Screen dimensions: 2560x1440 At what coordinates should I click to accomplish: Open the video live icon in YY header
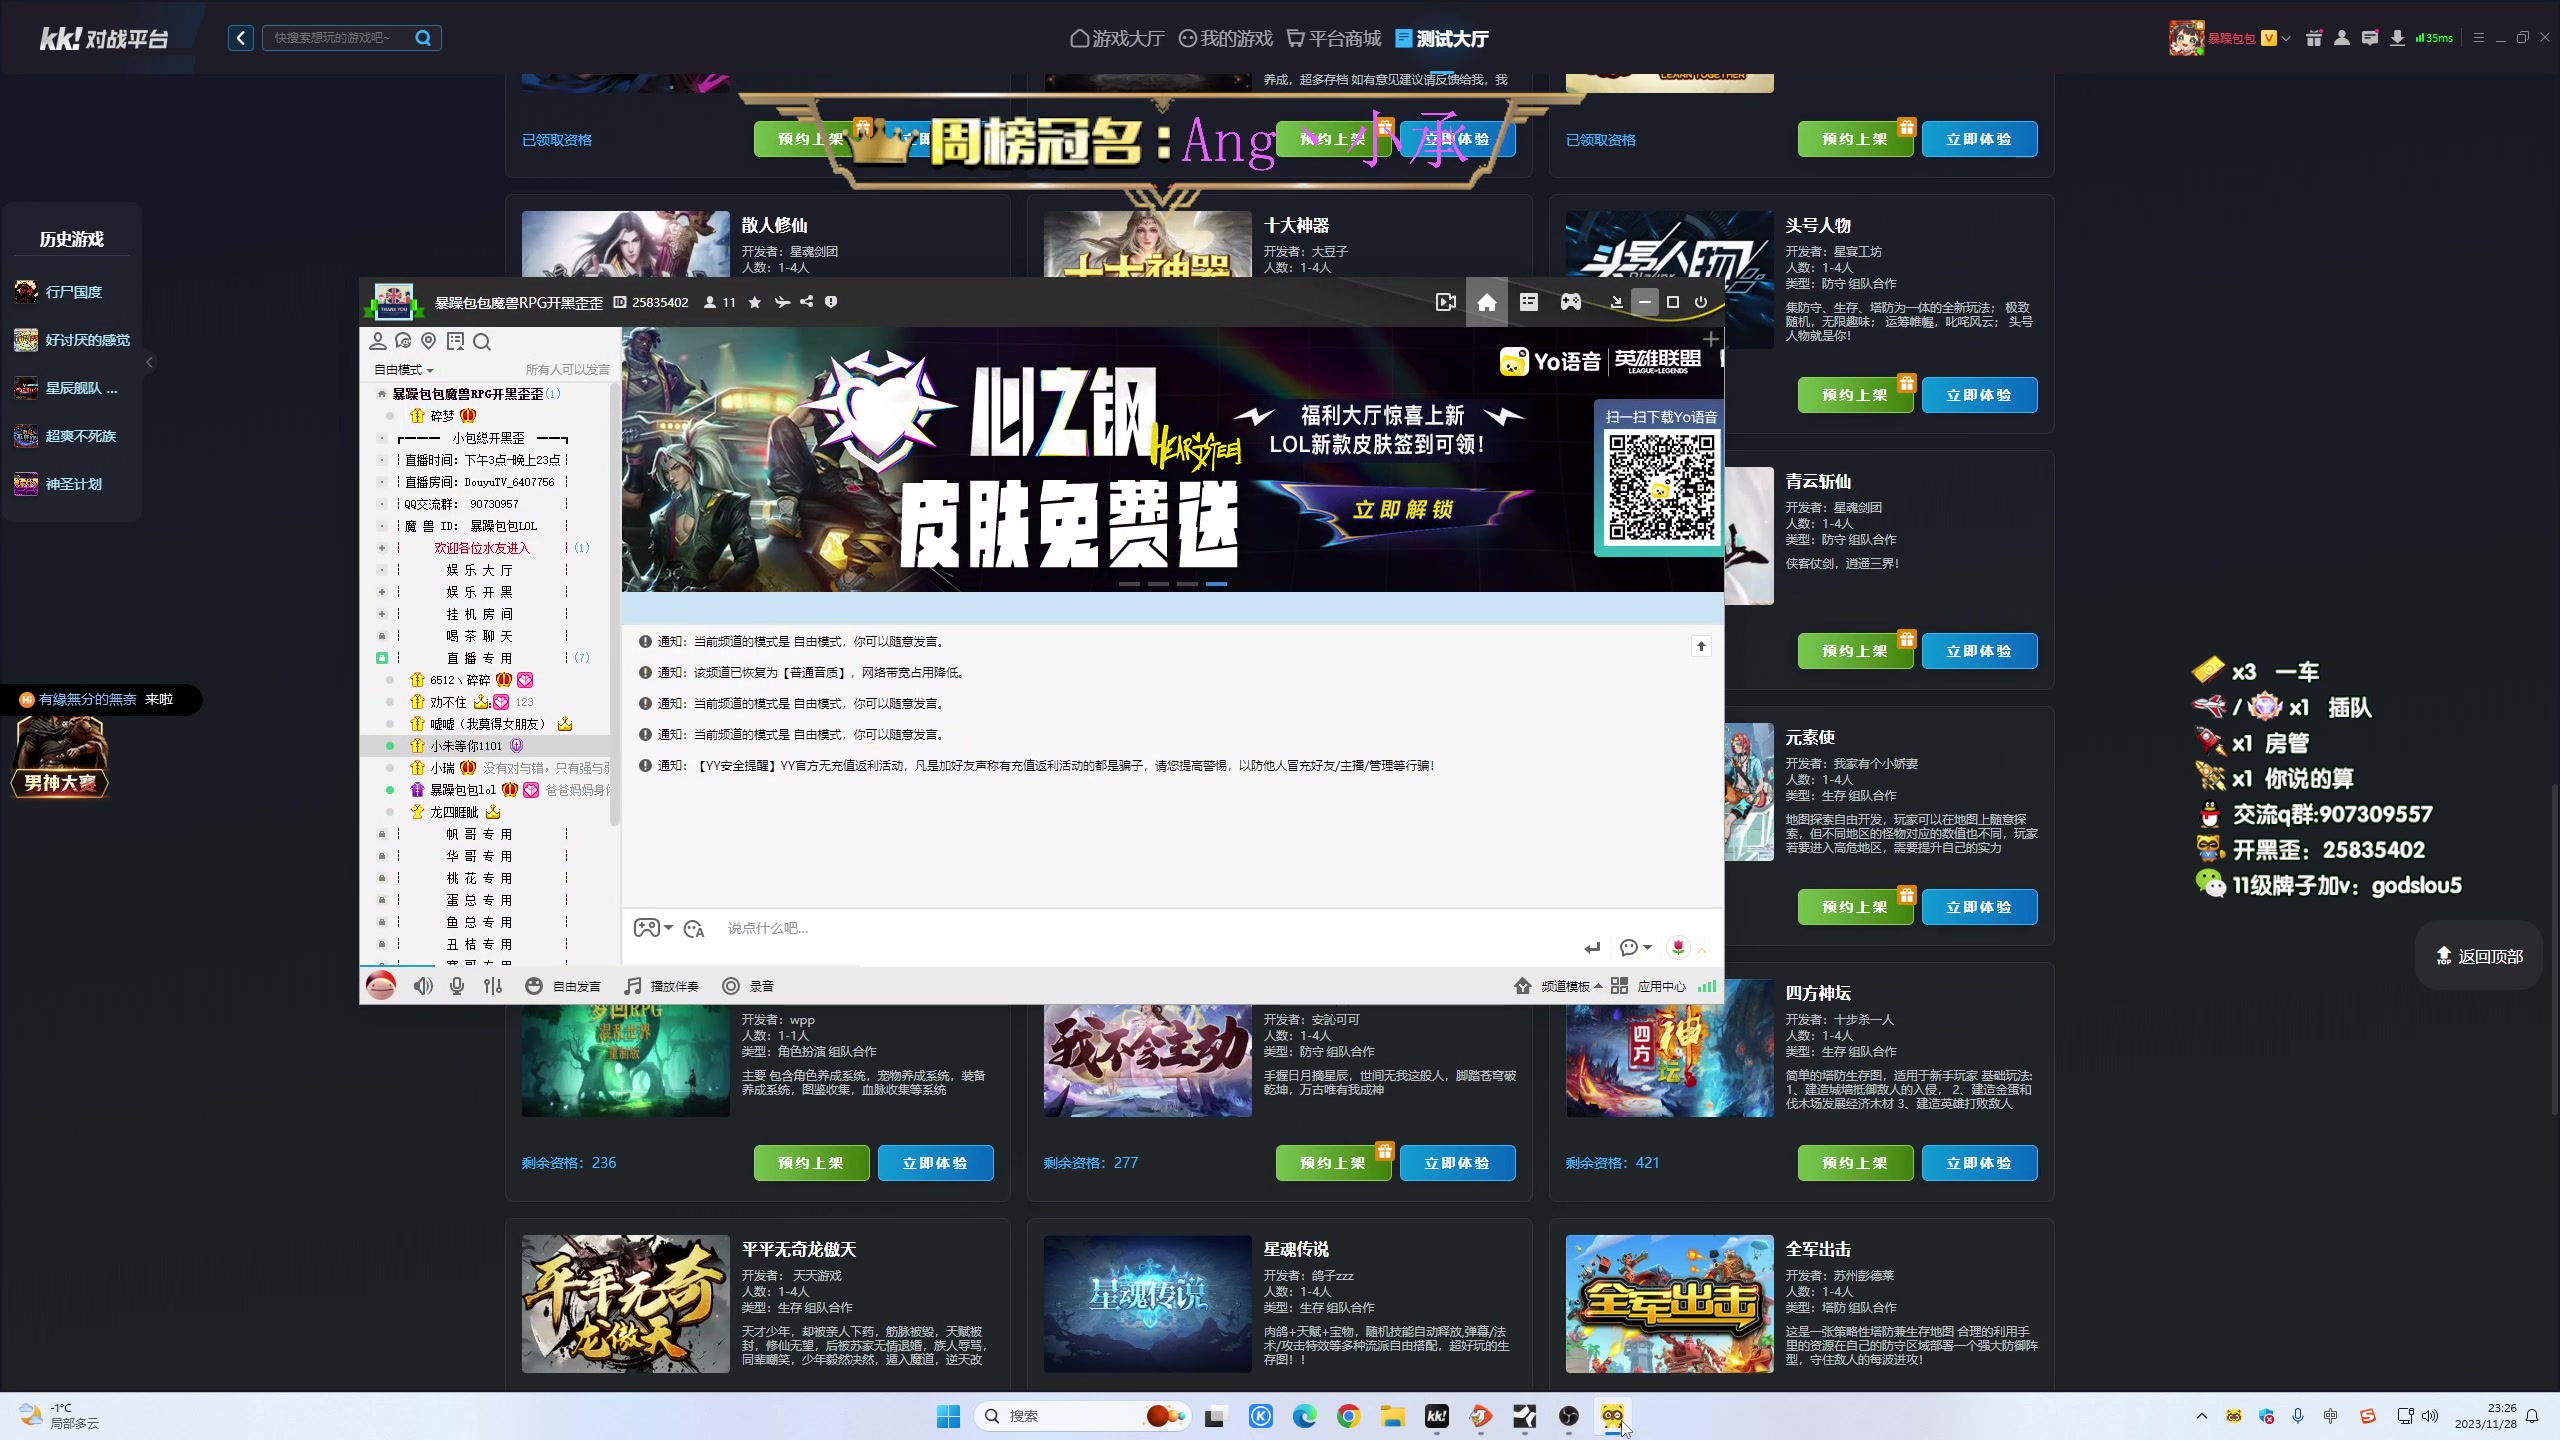coord(1445,302)
